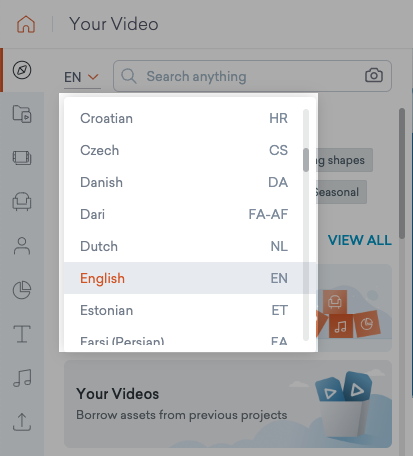Open the project folder icon in sidebar
The height and width of the screenshot is (456, 413).
[22, 114]
